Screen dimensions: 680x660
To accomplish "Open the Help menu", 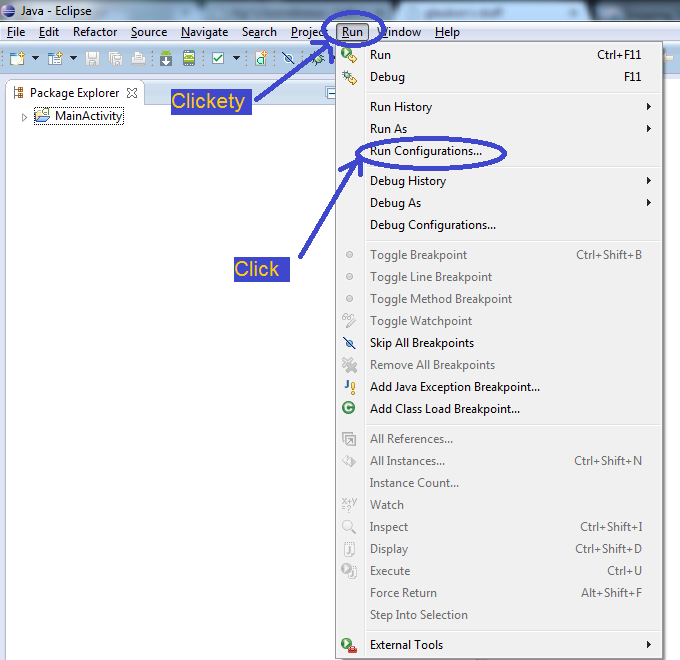I will point(447,32).
